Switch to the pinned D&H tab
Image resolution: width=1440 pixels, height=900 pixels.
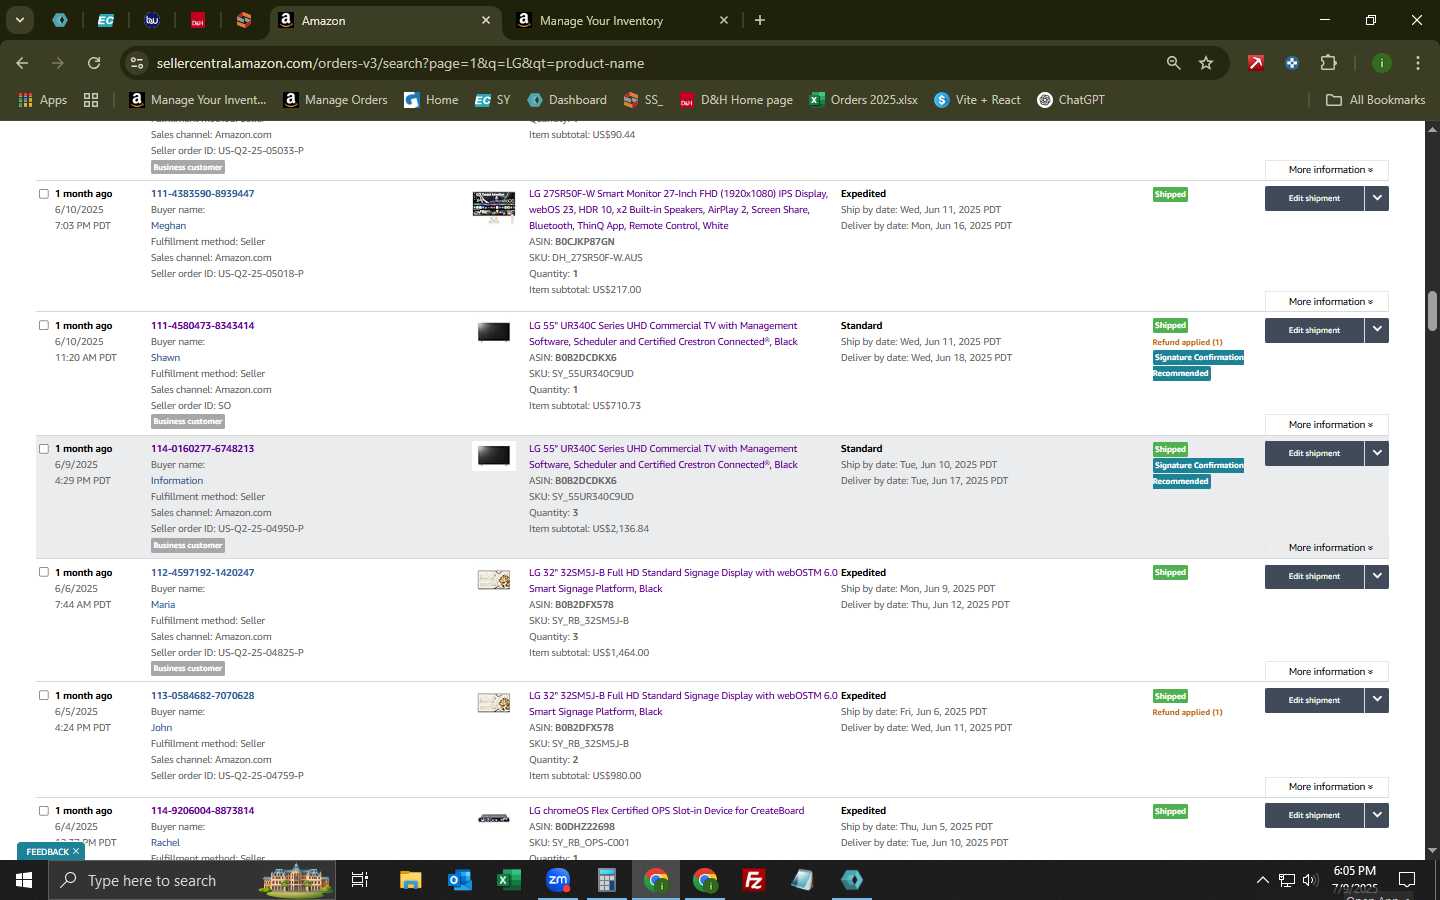tap(198, 20)
